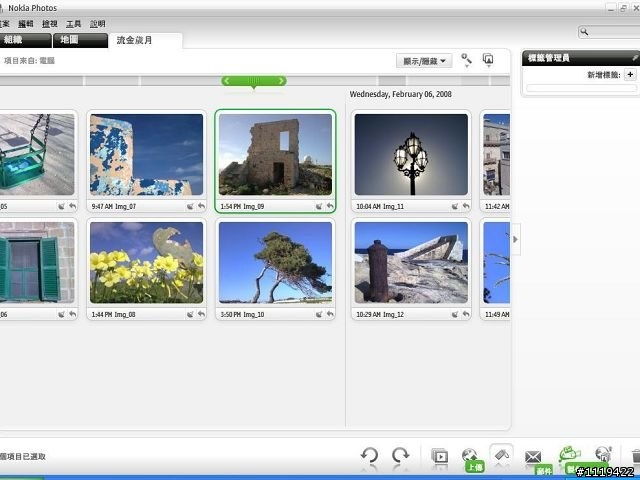Send photo by mail envelope icon
The image size is (640, 480).
point(533,457)
